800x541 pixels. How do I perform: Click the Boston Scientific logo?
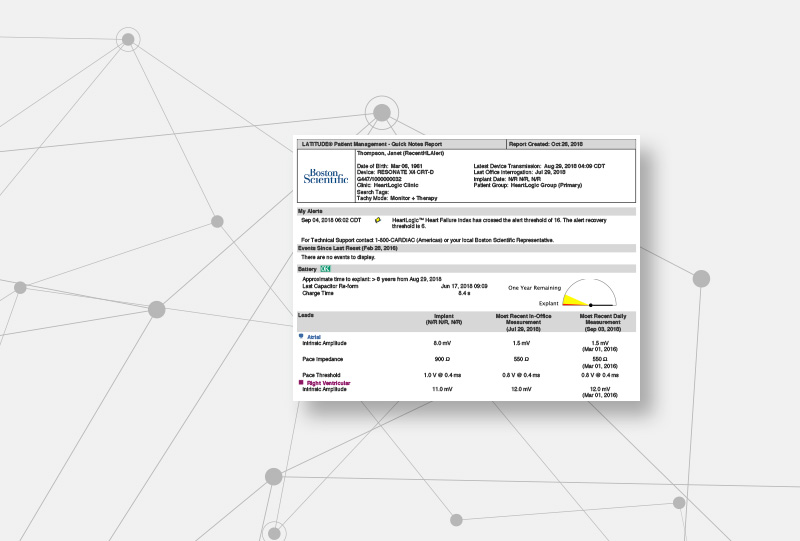pyautogui.click(x=326, y=176)
